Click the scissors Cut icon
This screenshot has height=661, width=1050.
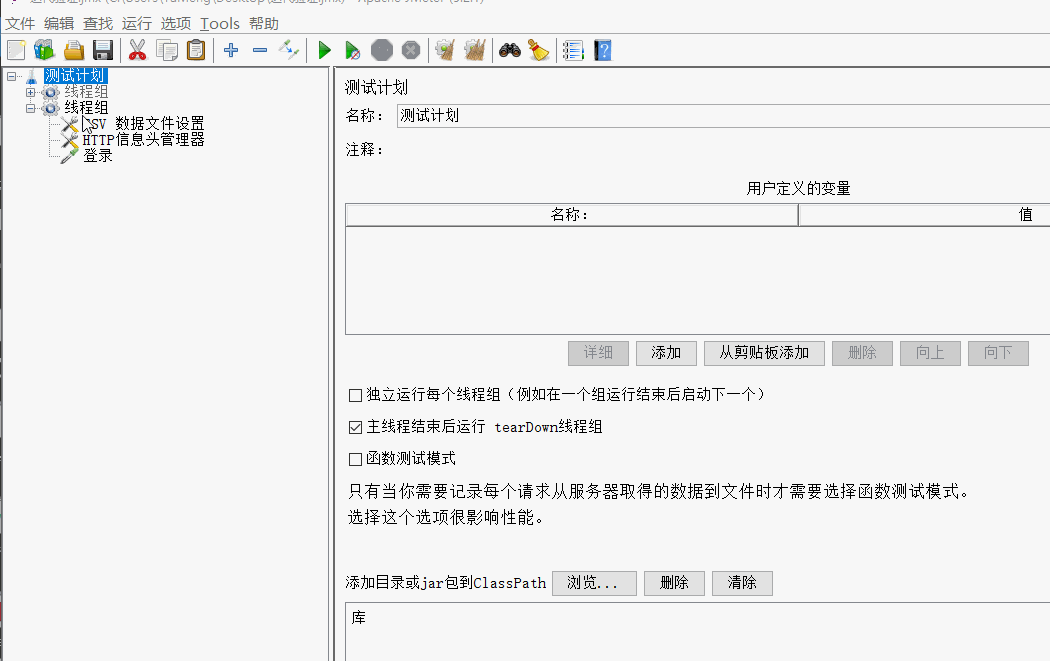coord(137,50)
